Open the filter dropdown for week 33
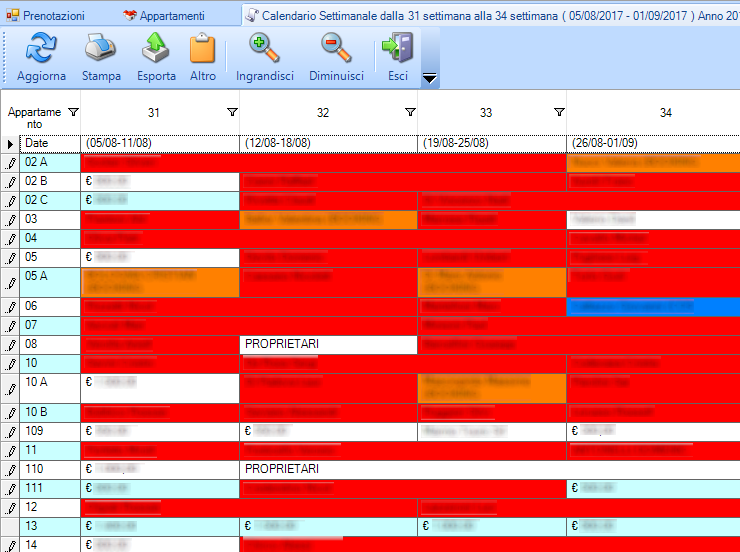This screenshot has height=552, width=740. (x=559, y=112)
